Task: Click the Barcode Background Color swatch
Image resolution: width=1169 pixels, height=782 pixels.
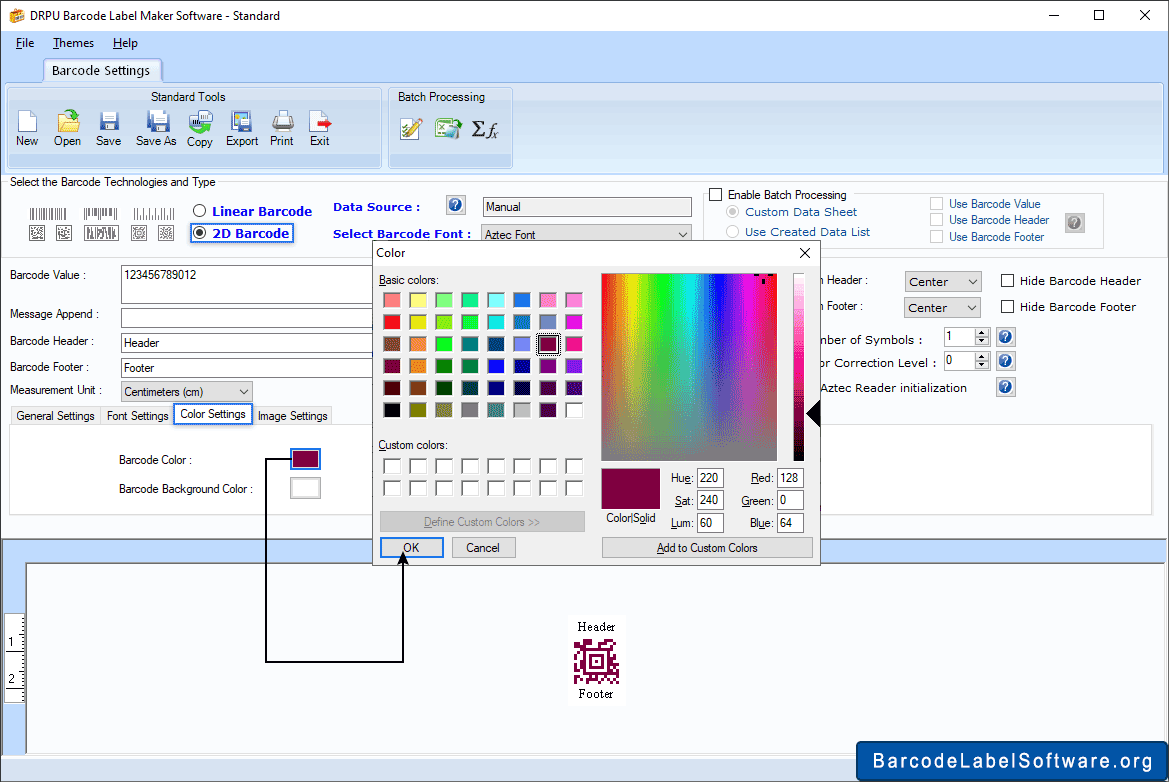Action: point(305,488)
